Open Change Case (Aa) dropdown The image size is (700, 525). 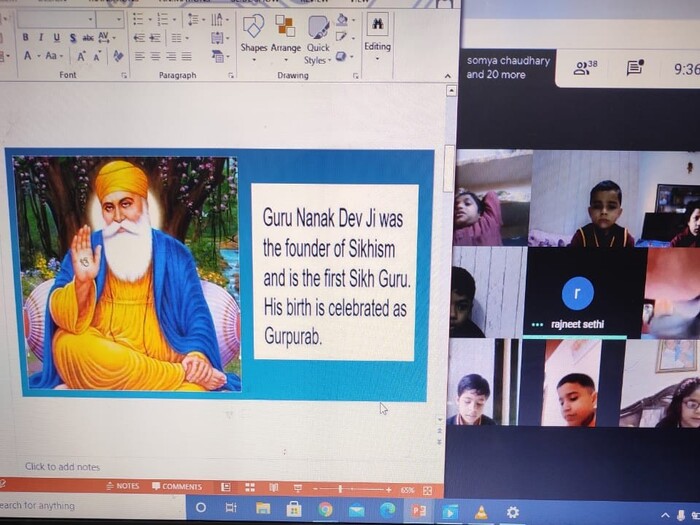(54, 56)
